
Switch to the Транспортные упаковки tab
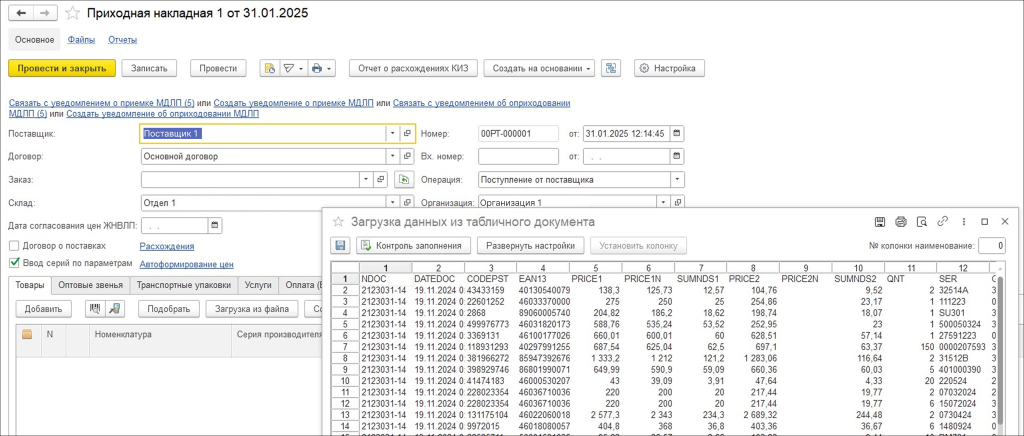183,285
